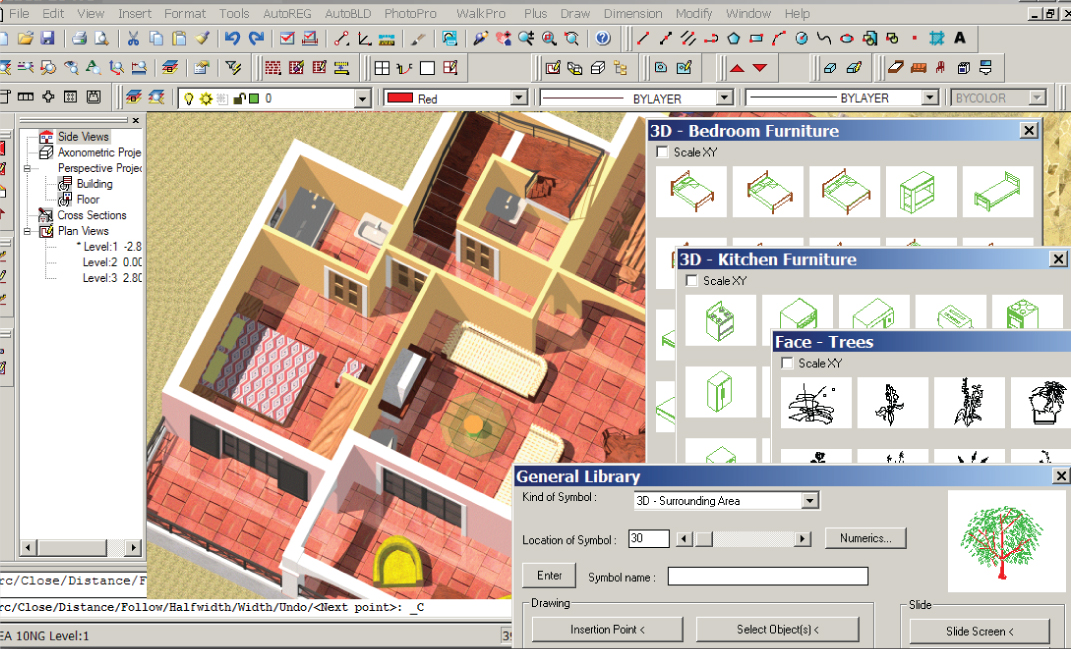Click the blue Help question mark icon

[602, 39]
